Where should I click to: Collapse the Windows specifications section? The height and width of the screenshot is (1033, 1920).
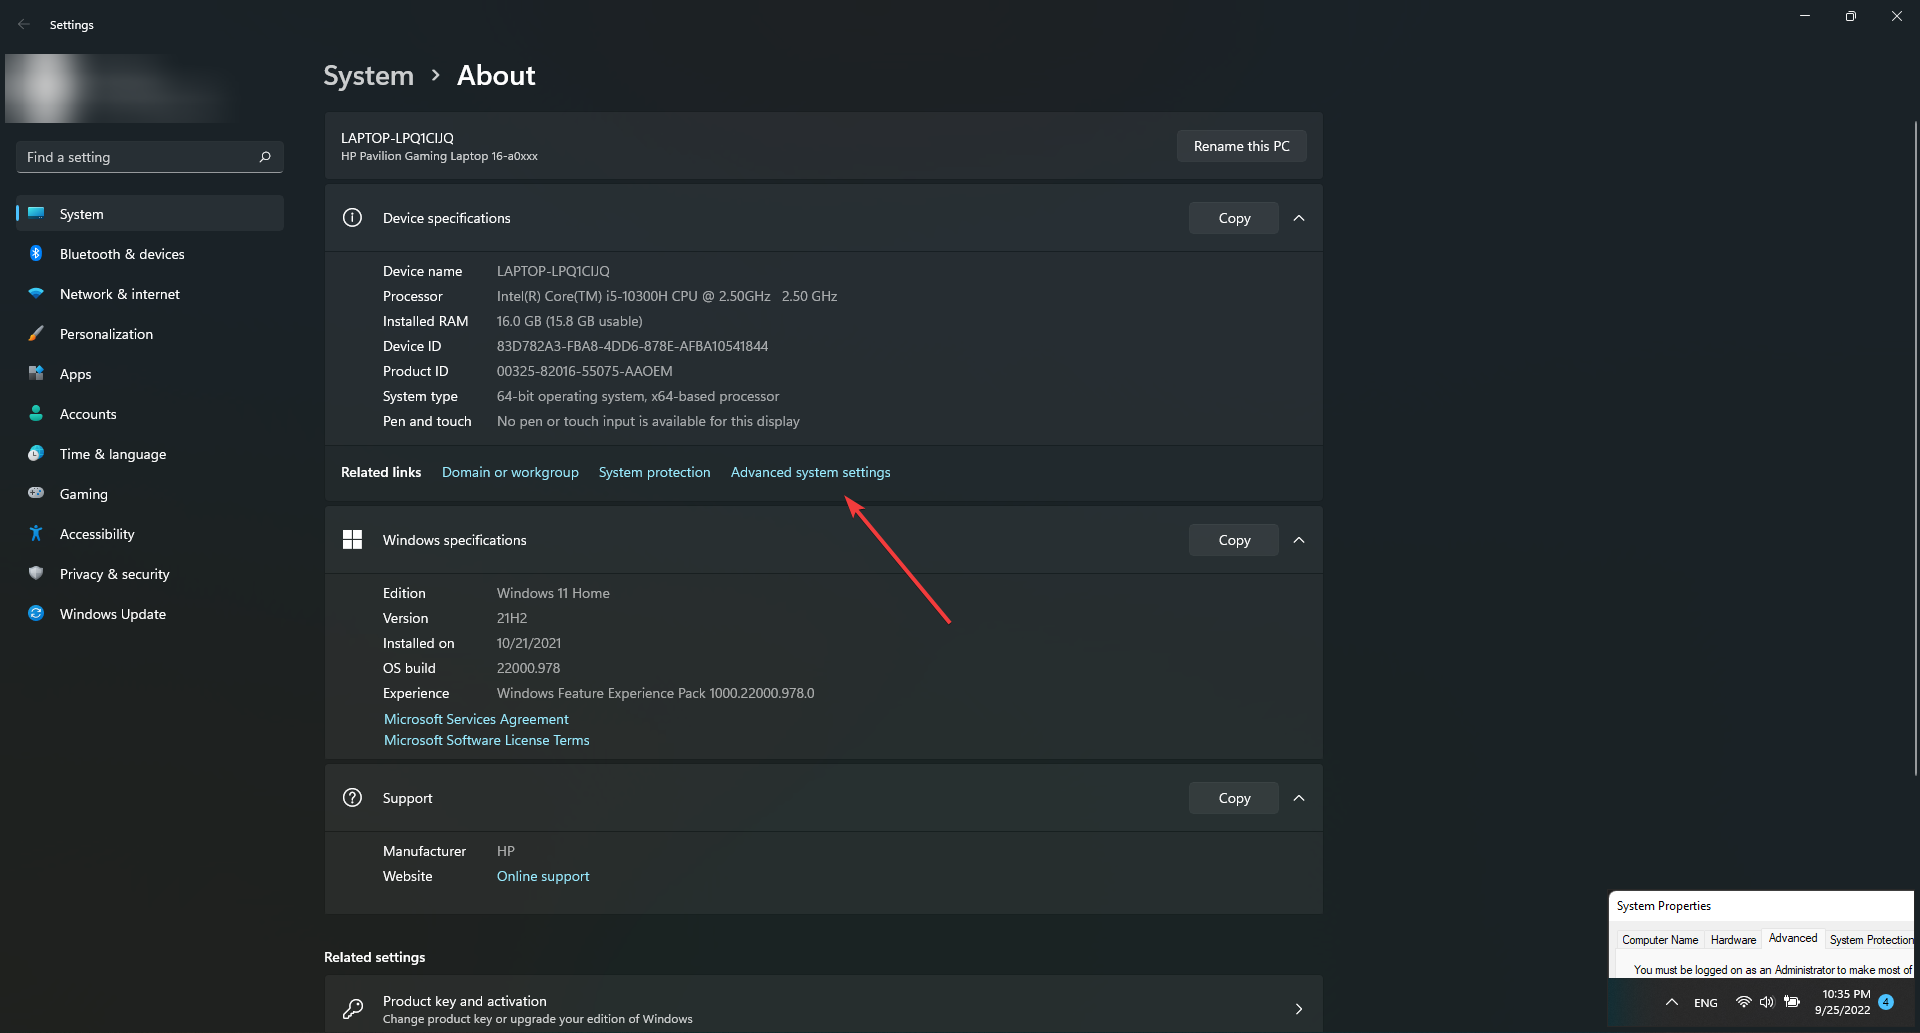pyautogui.click(x=1299, y=540)
